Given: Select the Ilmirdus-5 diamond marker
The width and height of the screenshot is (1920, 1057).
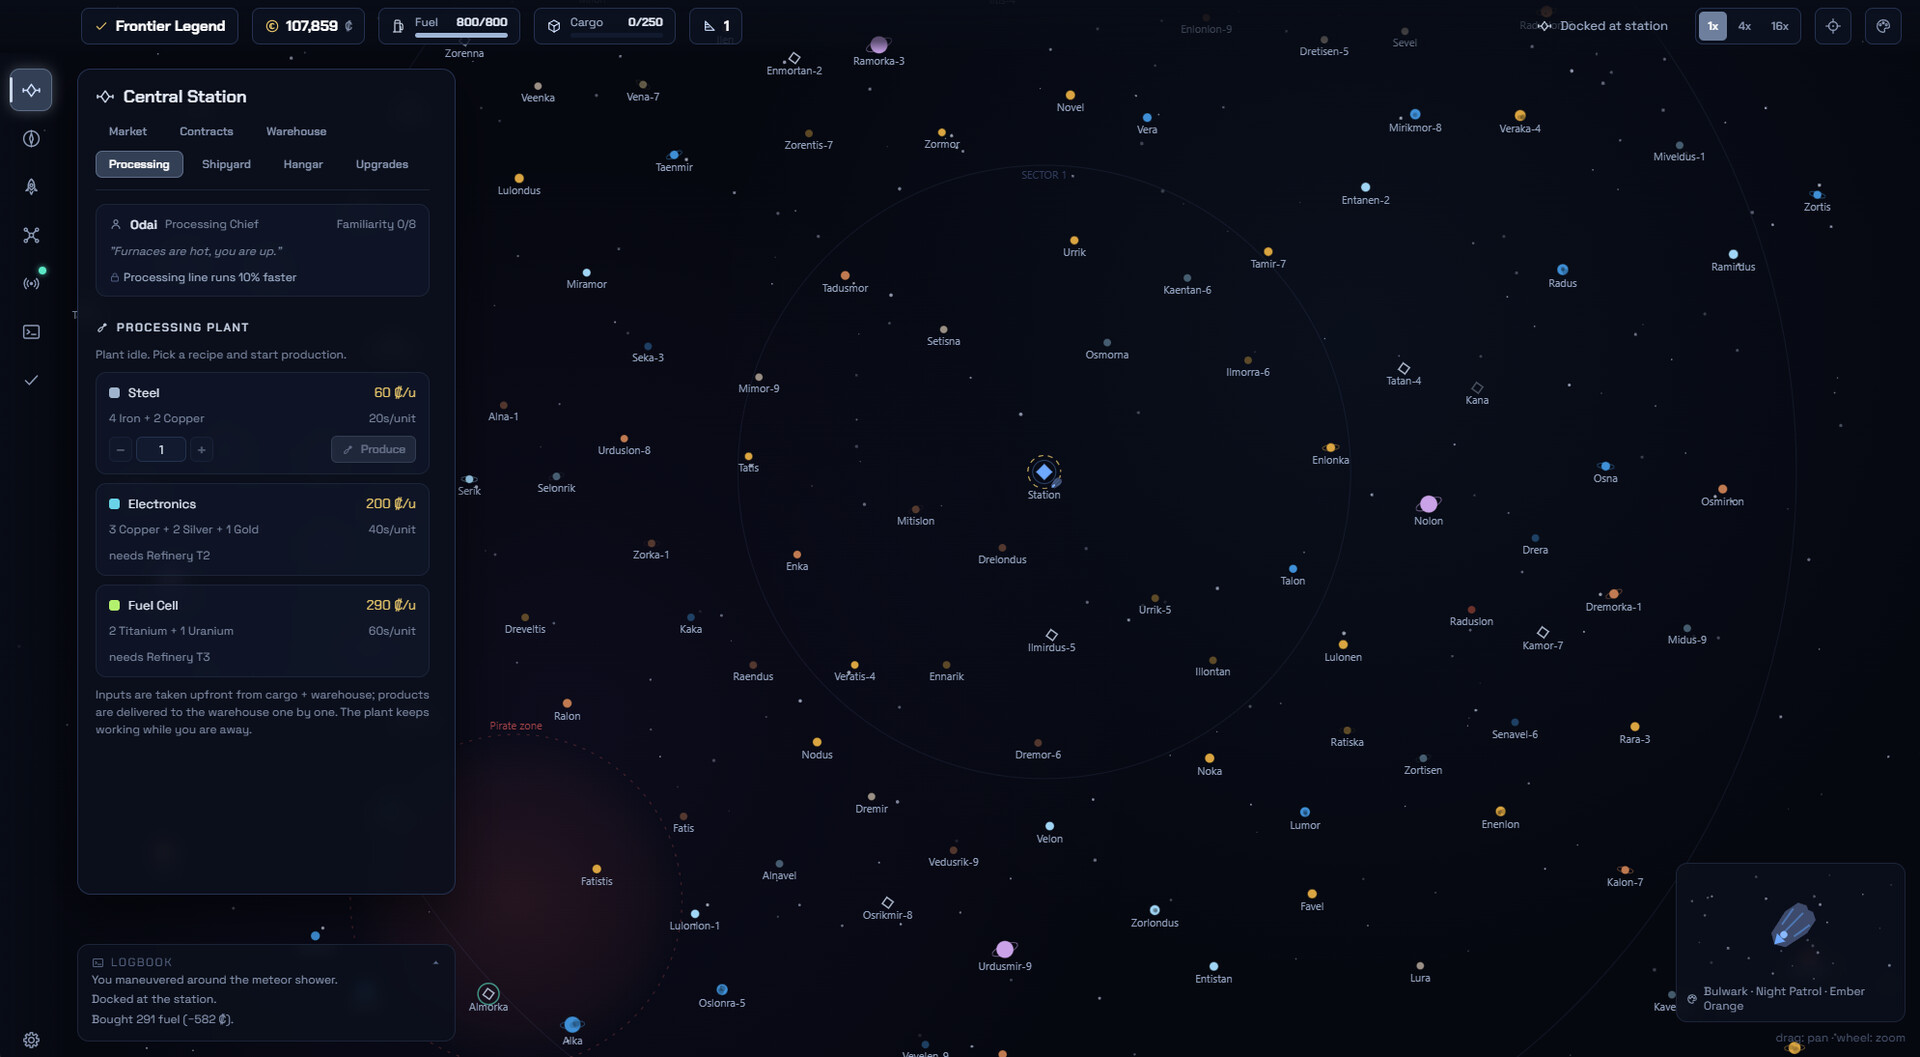Looking at the screenshot, I should [x=1052, y=635].
